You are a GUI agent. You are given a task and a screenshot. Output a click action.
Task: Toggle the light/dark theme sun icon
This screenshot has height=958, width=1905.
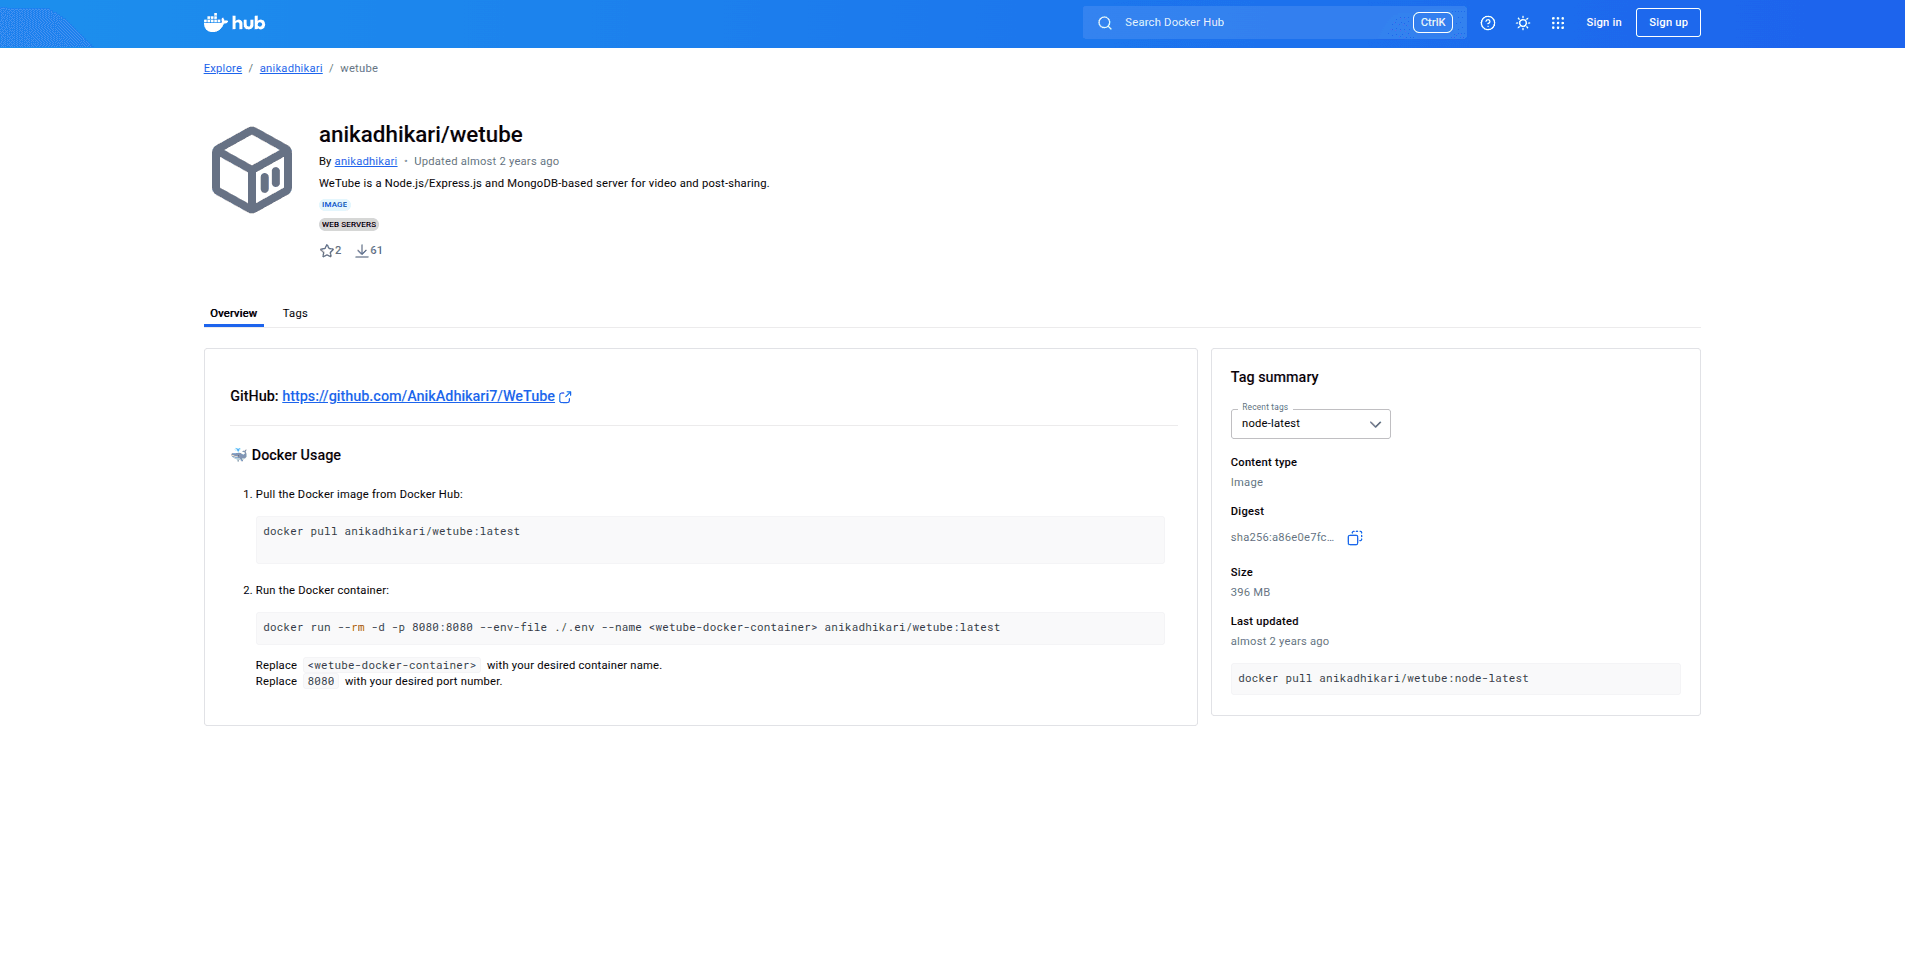point(1523,23)
